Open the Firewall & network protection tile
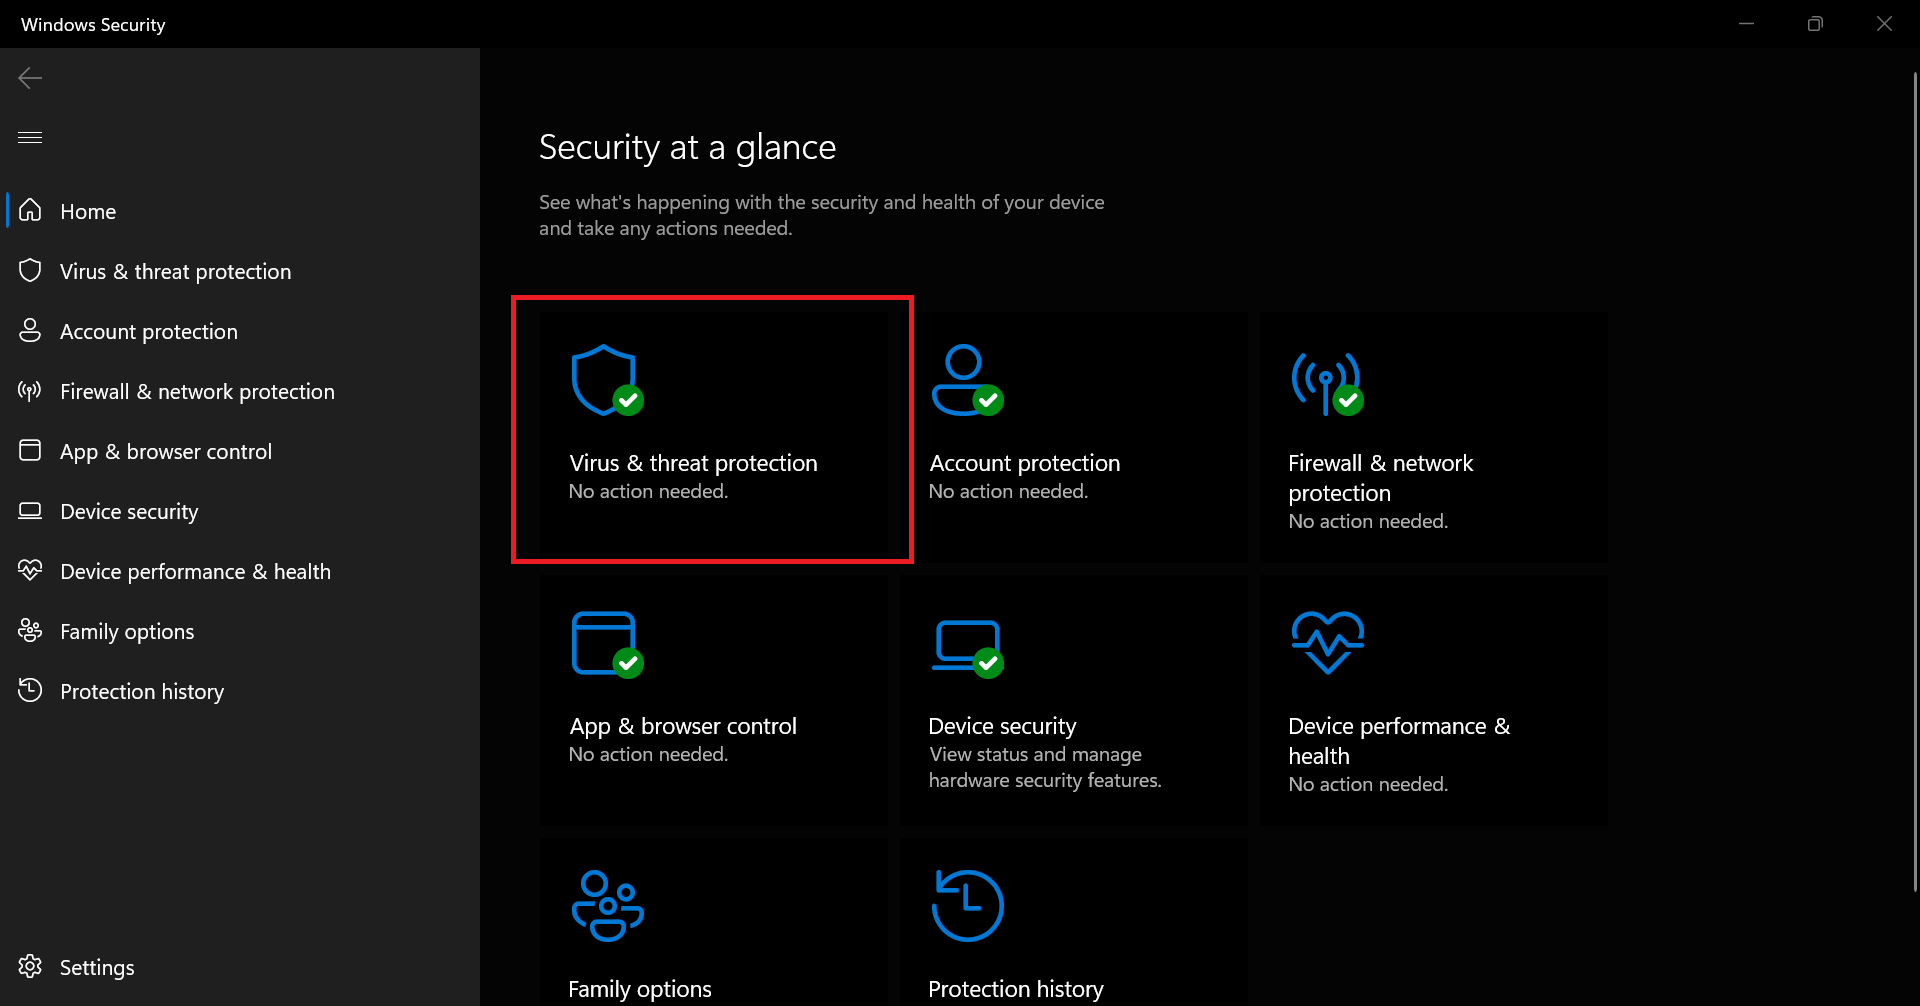The height and width of the screenshot is (1006, 1920). pos(1432,435)
